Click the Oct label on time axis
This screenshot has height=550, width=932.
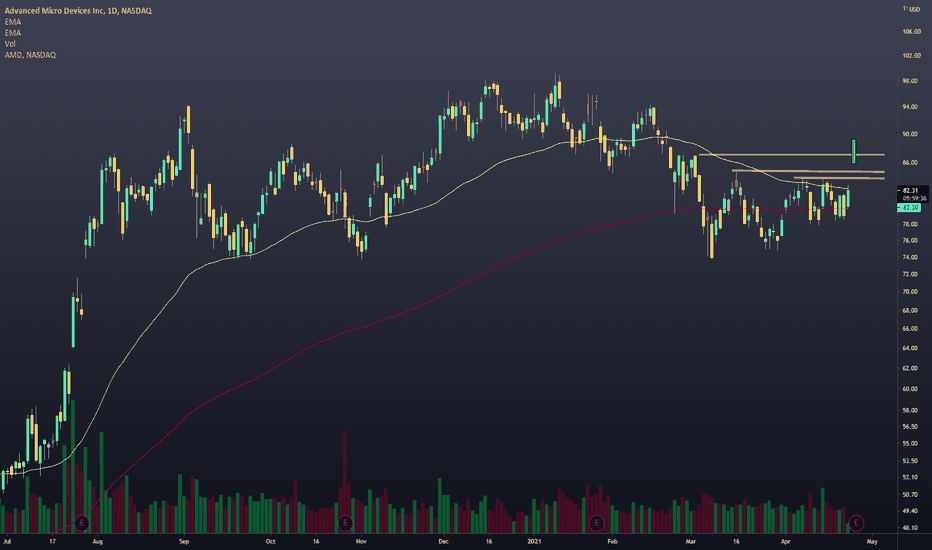(x=270, y=542)
